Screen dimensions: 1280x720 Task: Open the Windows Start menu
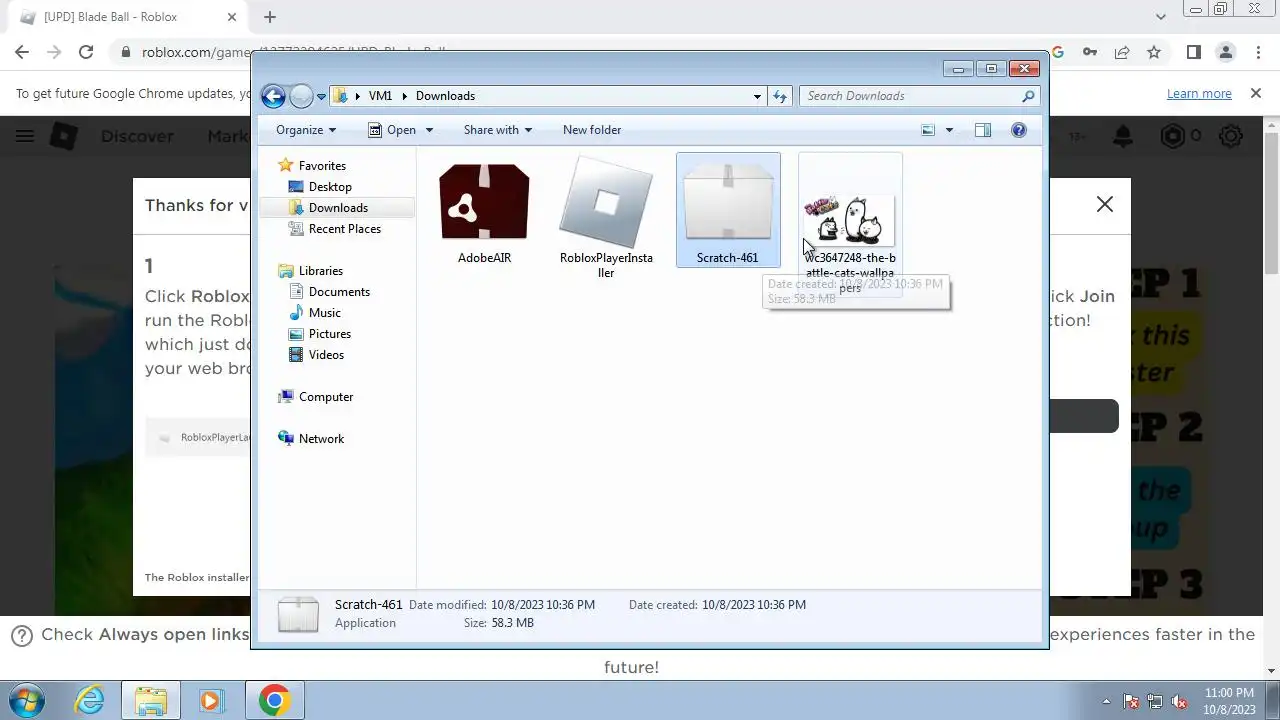[26, 700]
